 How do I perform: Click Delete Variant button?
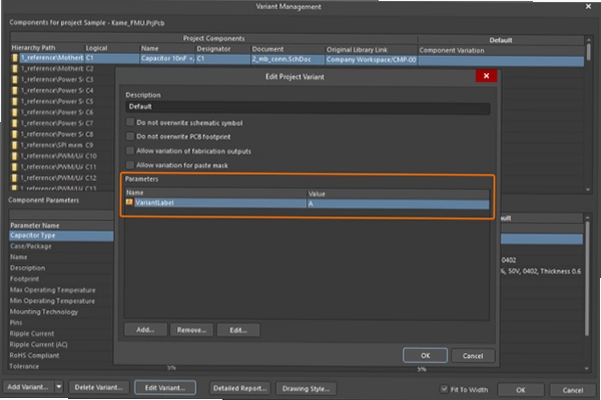click(x=99, y=387)
